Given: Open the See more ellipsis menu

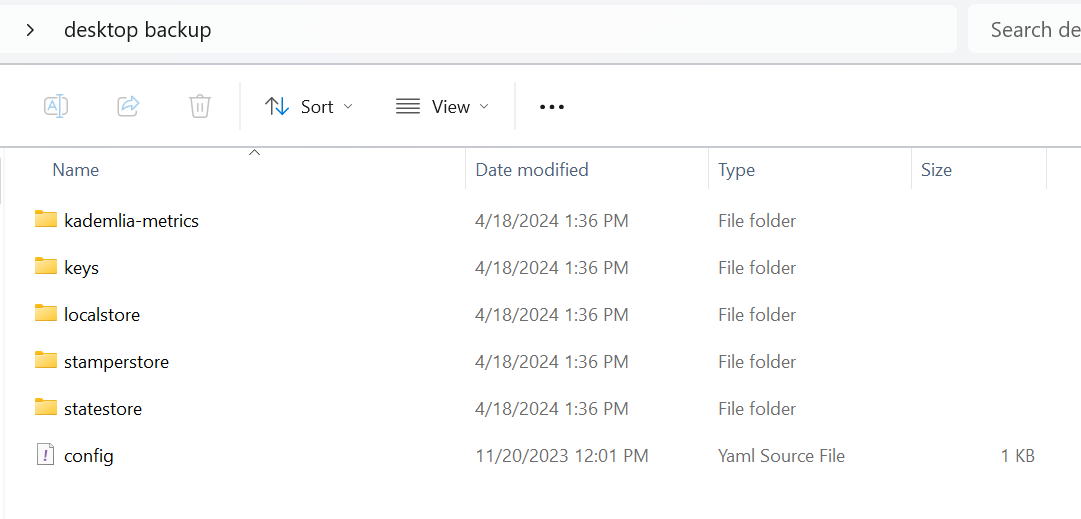Looking at the screenshot, I should (x=552, y=107).
